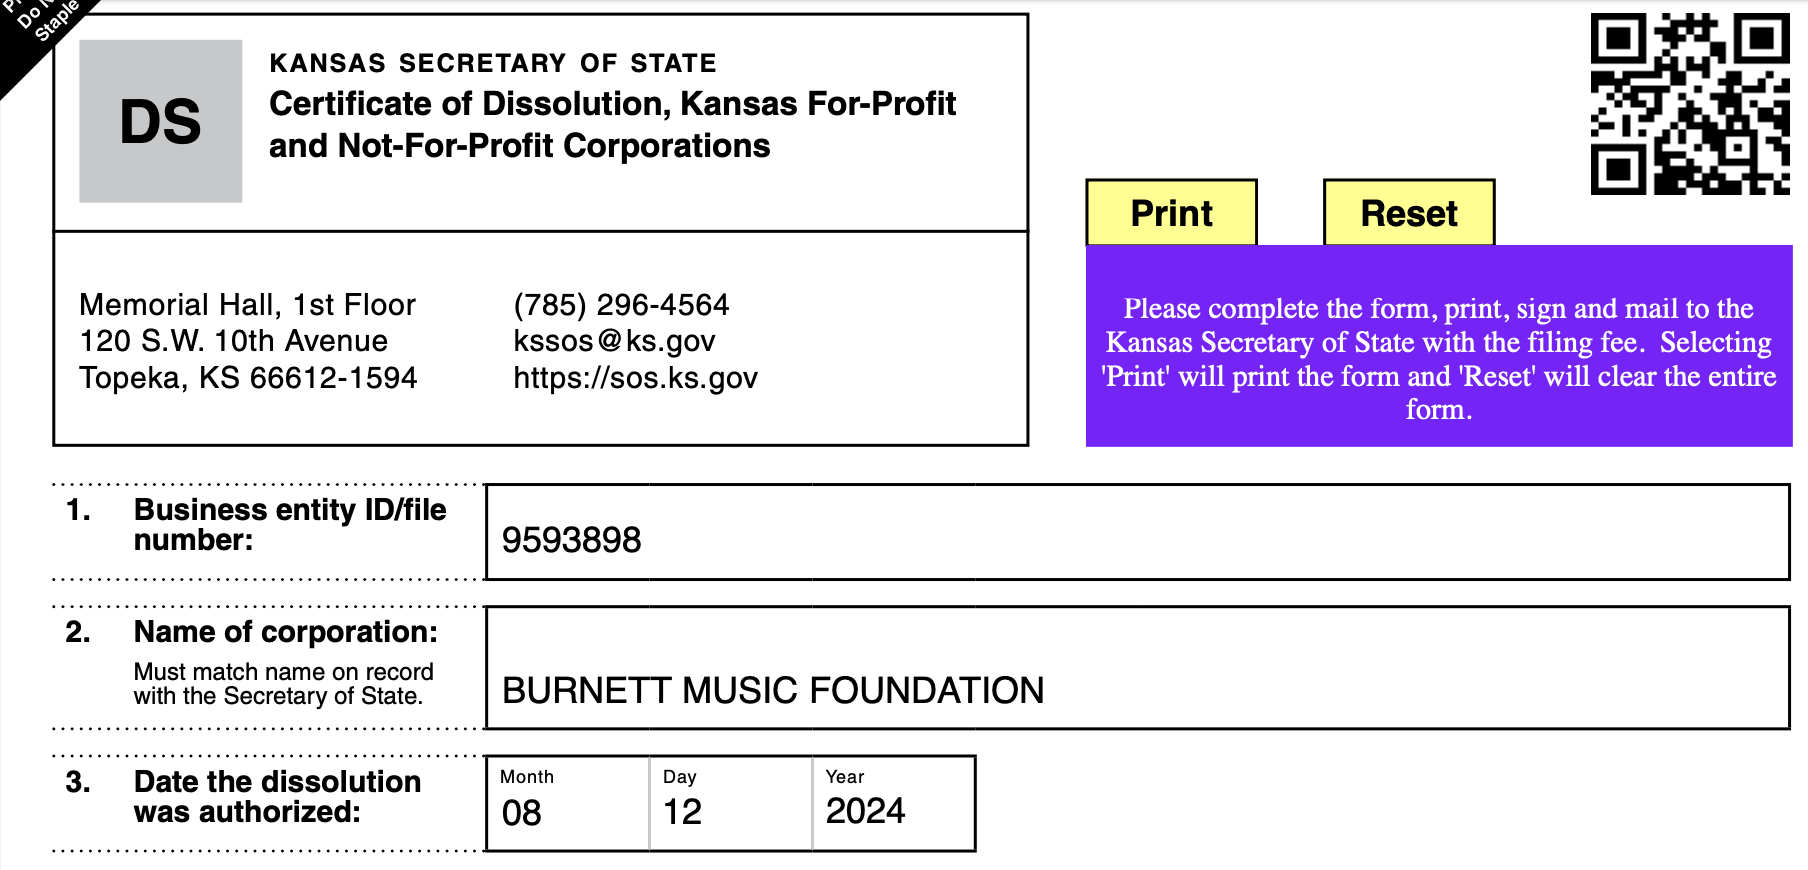
Task: Click the QR code image
Action: coord(1689,104)
